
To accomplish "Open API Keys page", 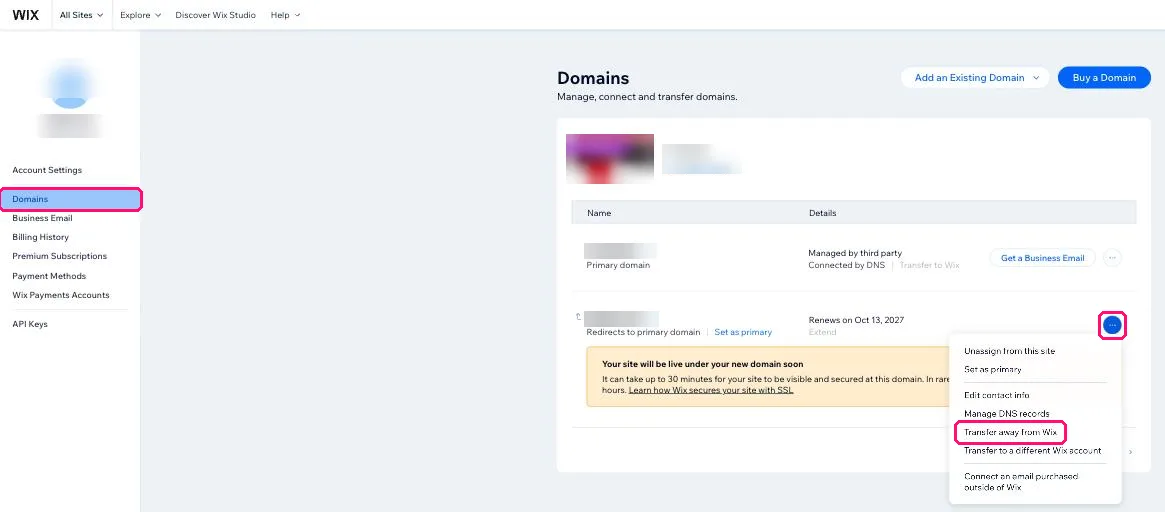I will tap(30, 324).
